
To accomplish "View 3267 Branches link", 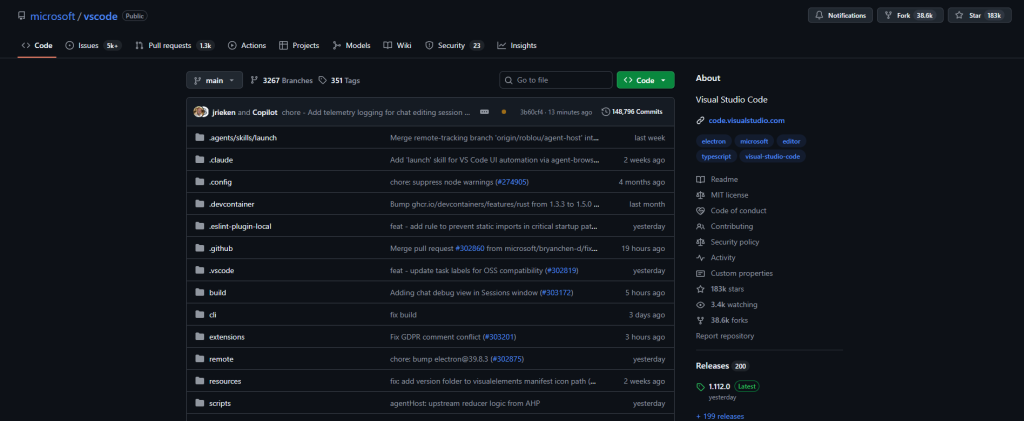I will (281, 80).
